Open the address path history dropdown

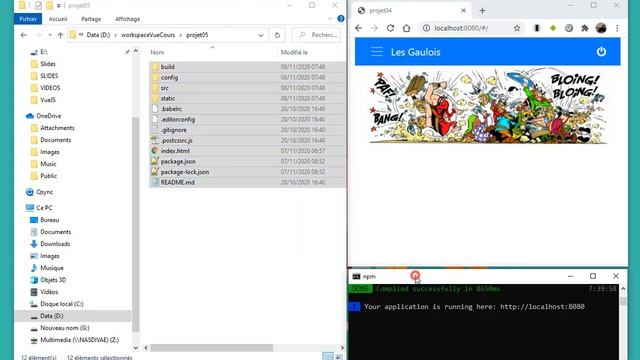[x=261, y=35]
